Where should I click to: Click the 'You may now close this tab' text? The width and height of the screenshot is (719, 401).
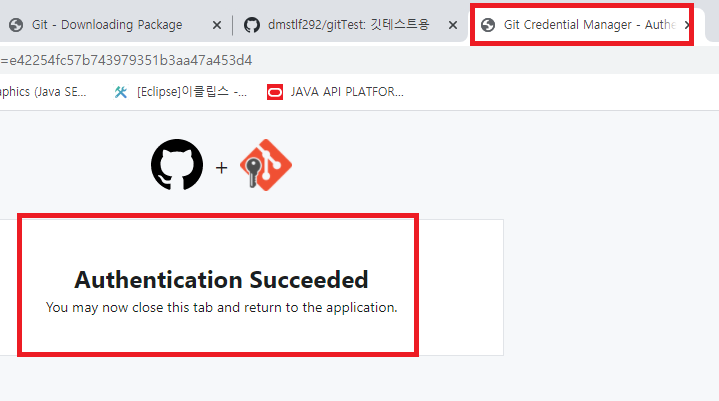(x=221, y=308)
